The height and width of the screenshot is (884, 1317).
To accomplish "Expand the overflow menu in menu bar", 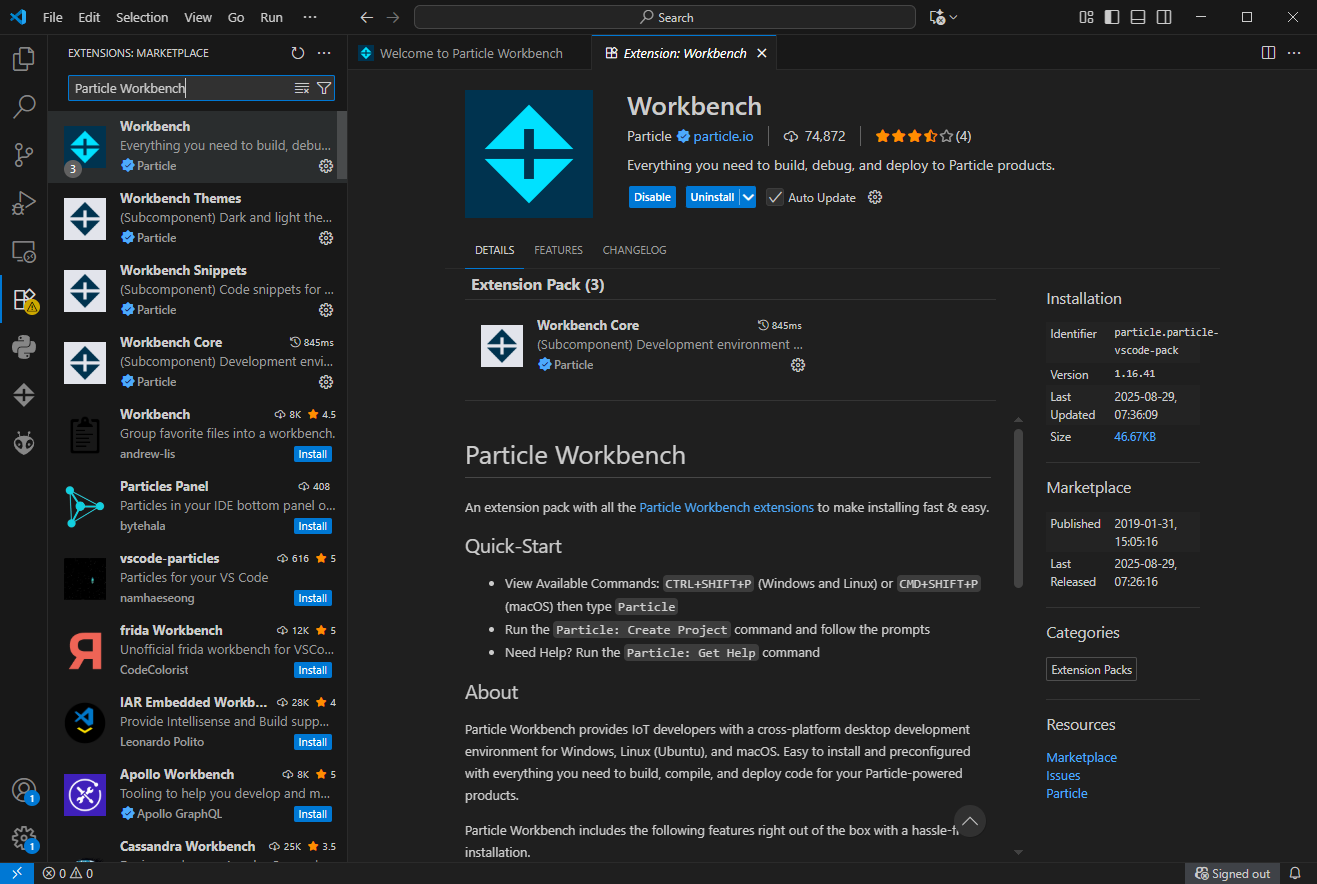I will 310,17.
